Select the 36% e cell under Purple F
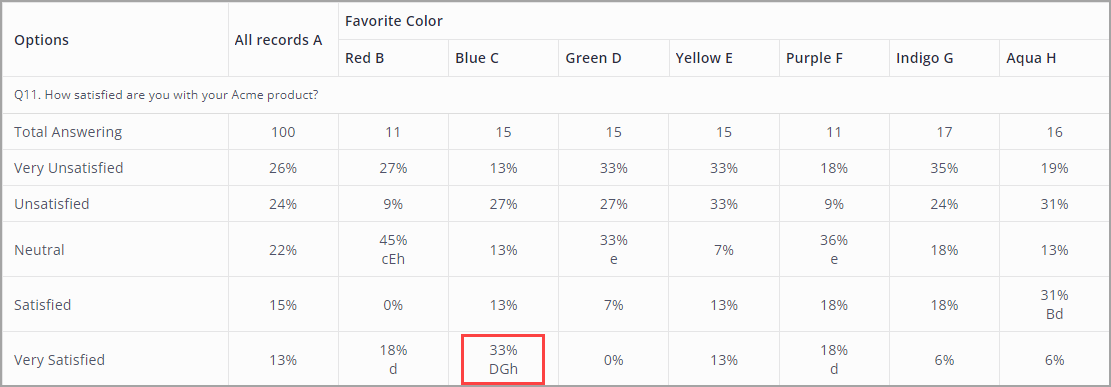The height and width of the screenshot is (387, 1111). click(834, 249)
